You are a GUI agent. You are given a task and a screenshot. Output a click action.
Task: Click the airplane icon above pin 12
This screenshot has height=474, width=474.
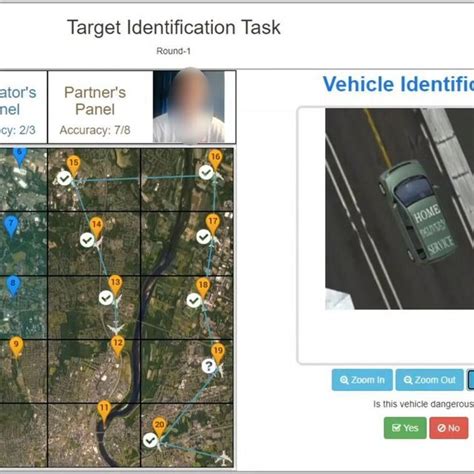coord(116,328)
